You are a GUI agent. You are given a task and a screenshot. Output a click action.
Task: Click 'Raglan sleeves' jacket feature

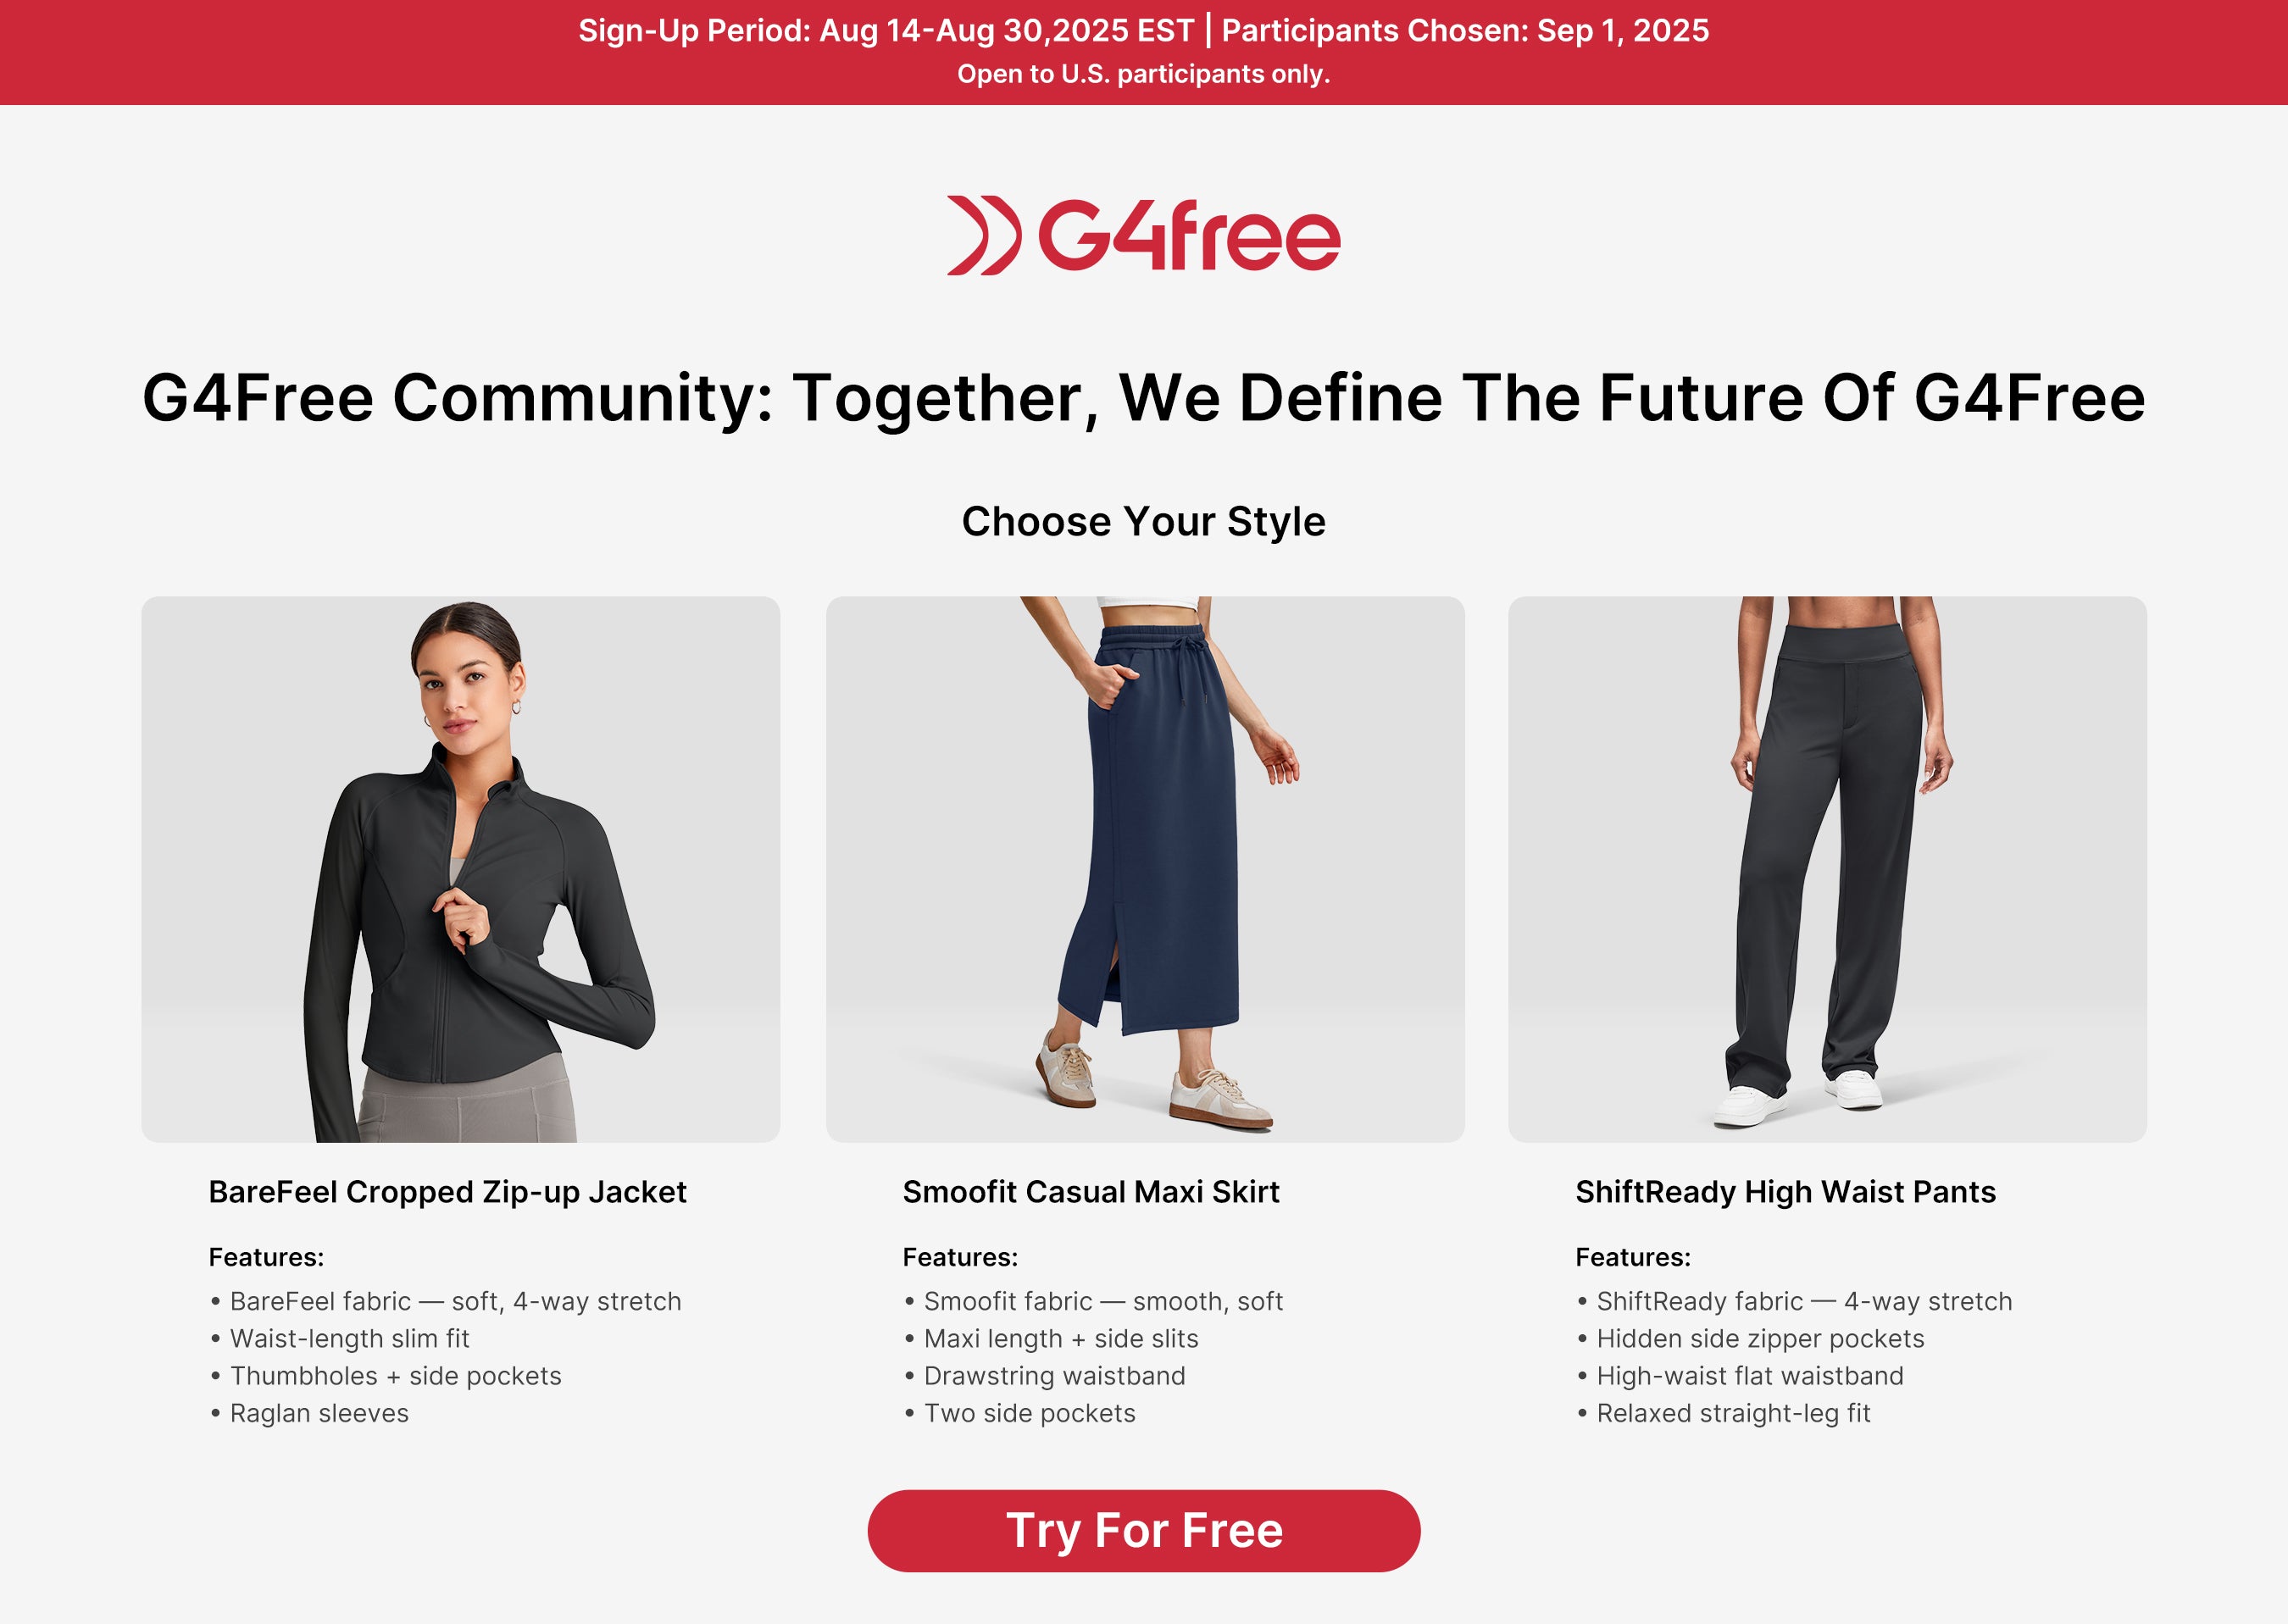tap(319, 1413)
